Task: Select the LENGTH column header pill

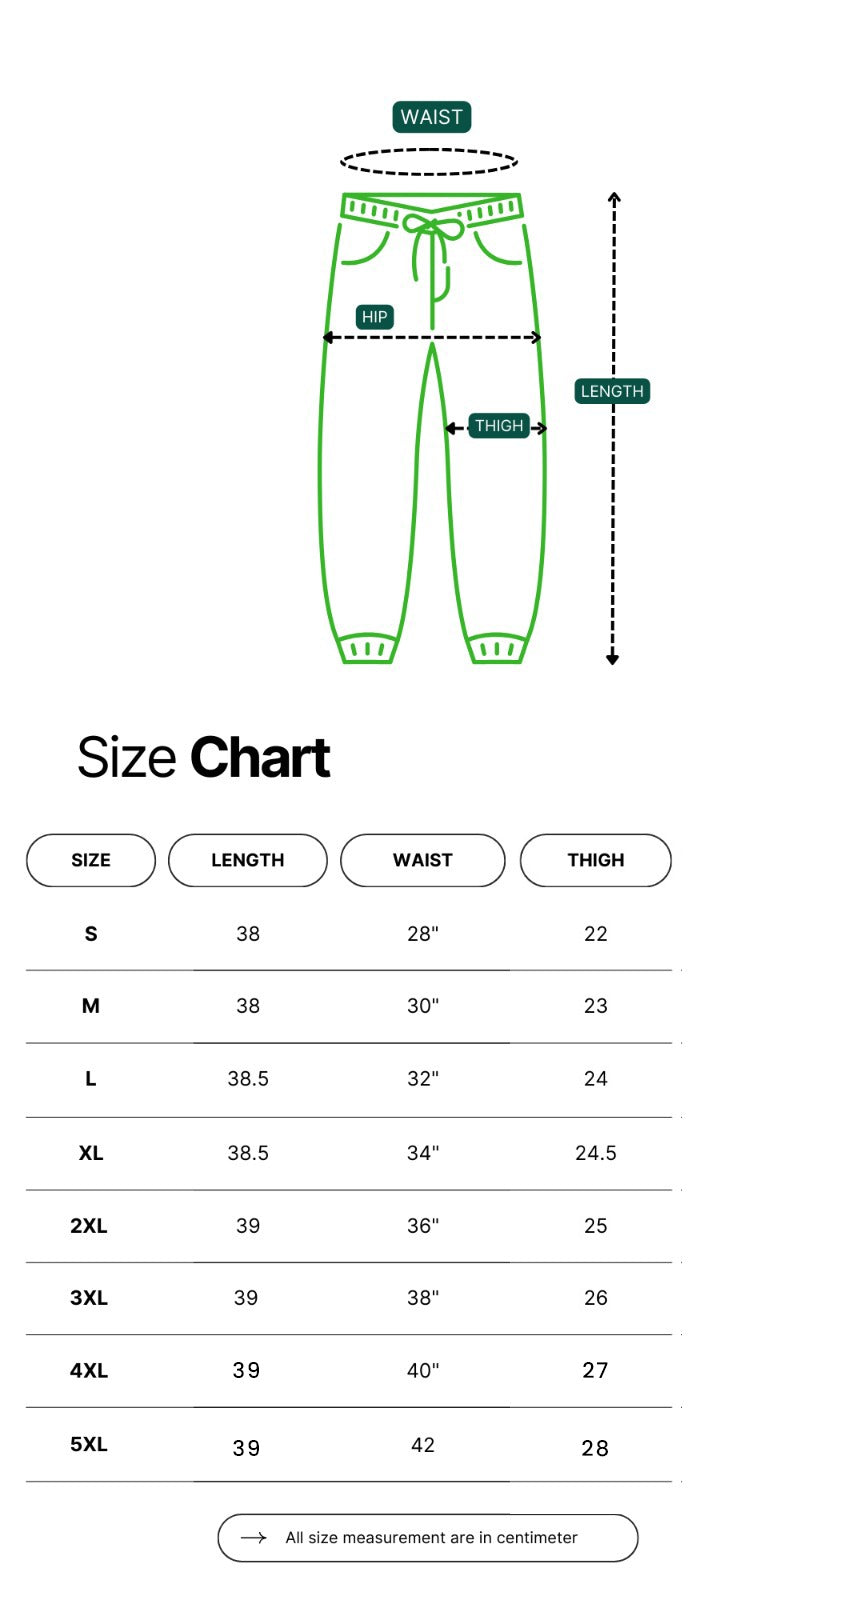Action: [x=248, y=860]
